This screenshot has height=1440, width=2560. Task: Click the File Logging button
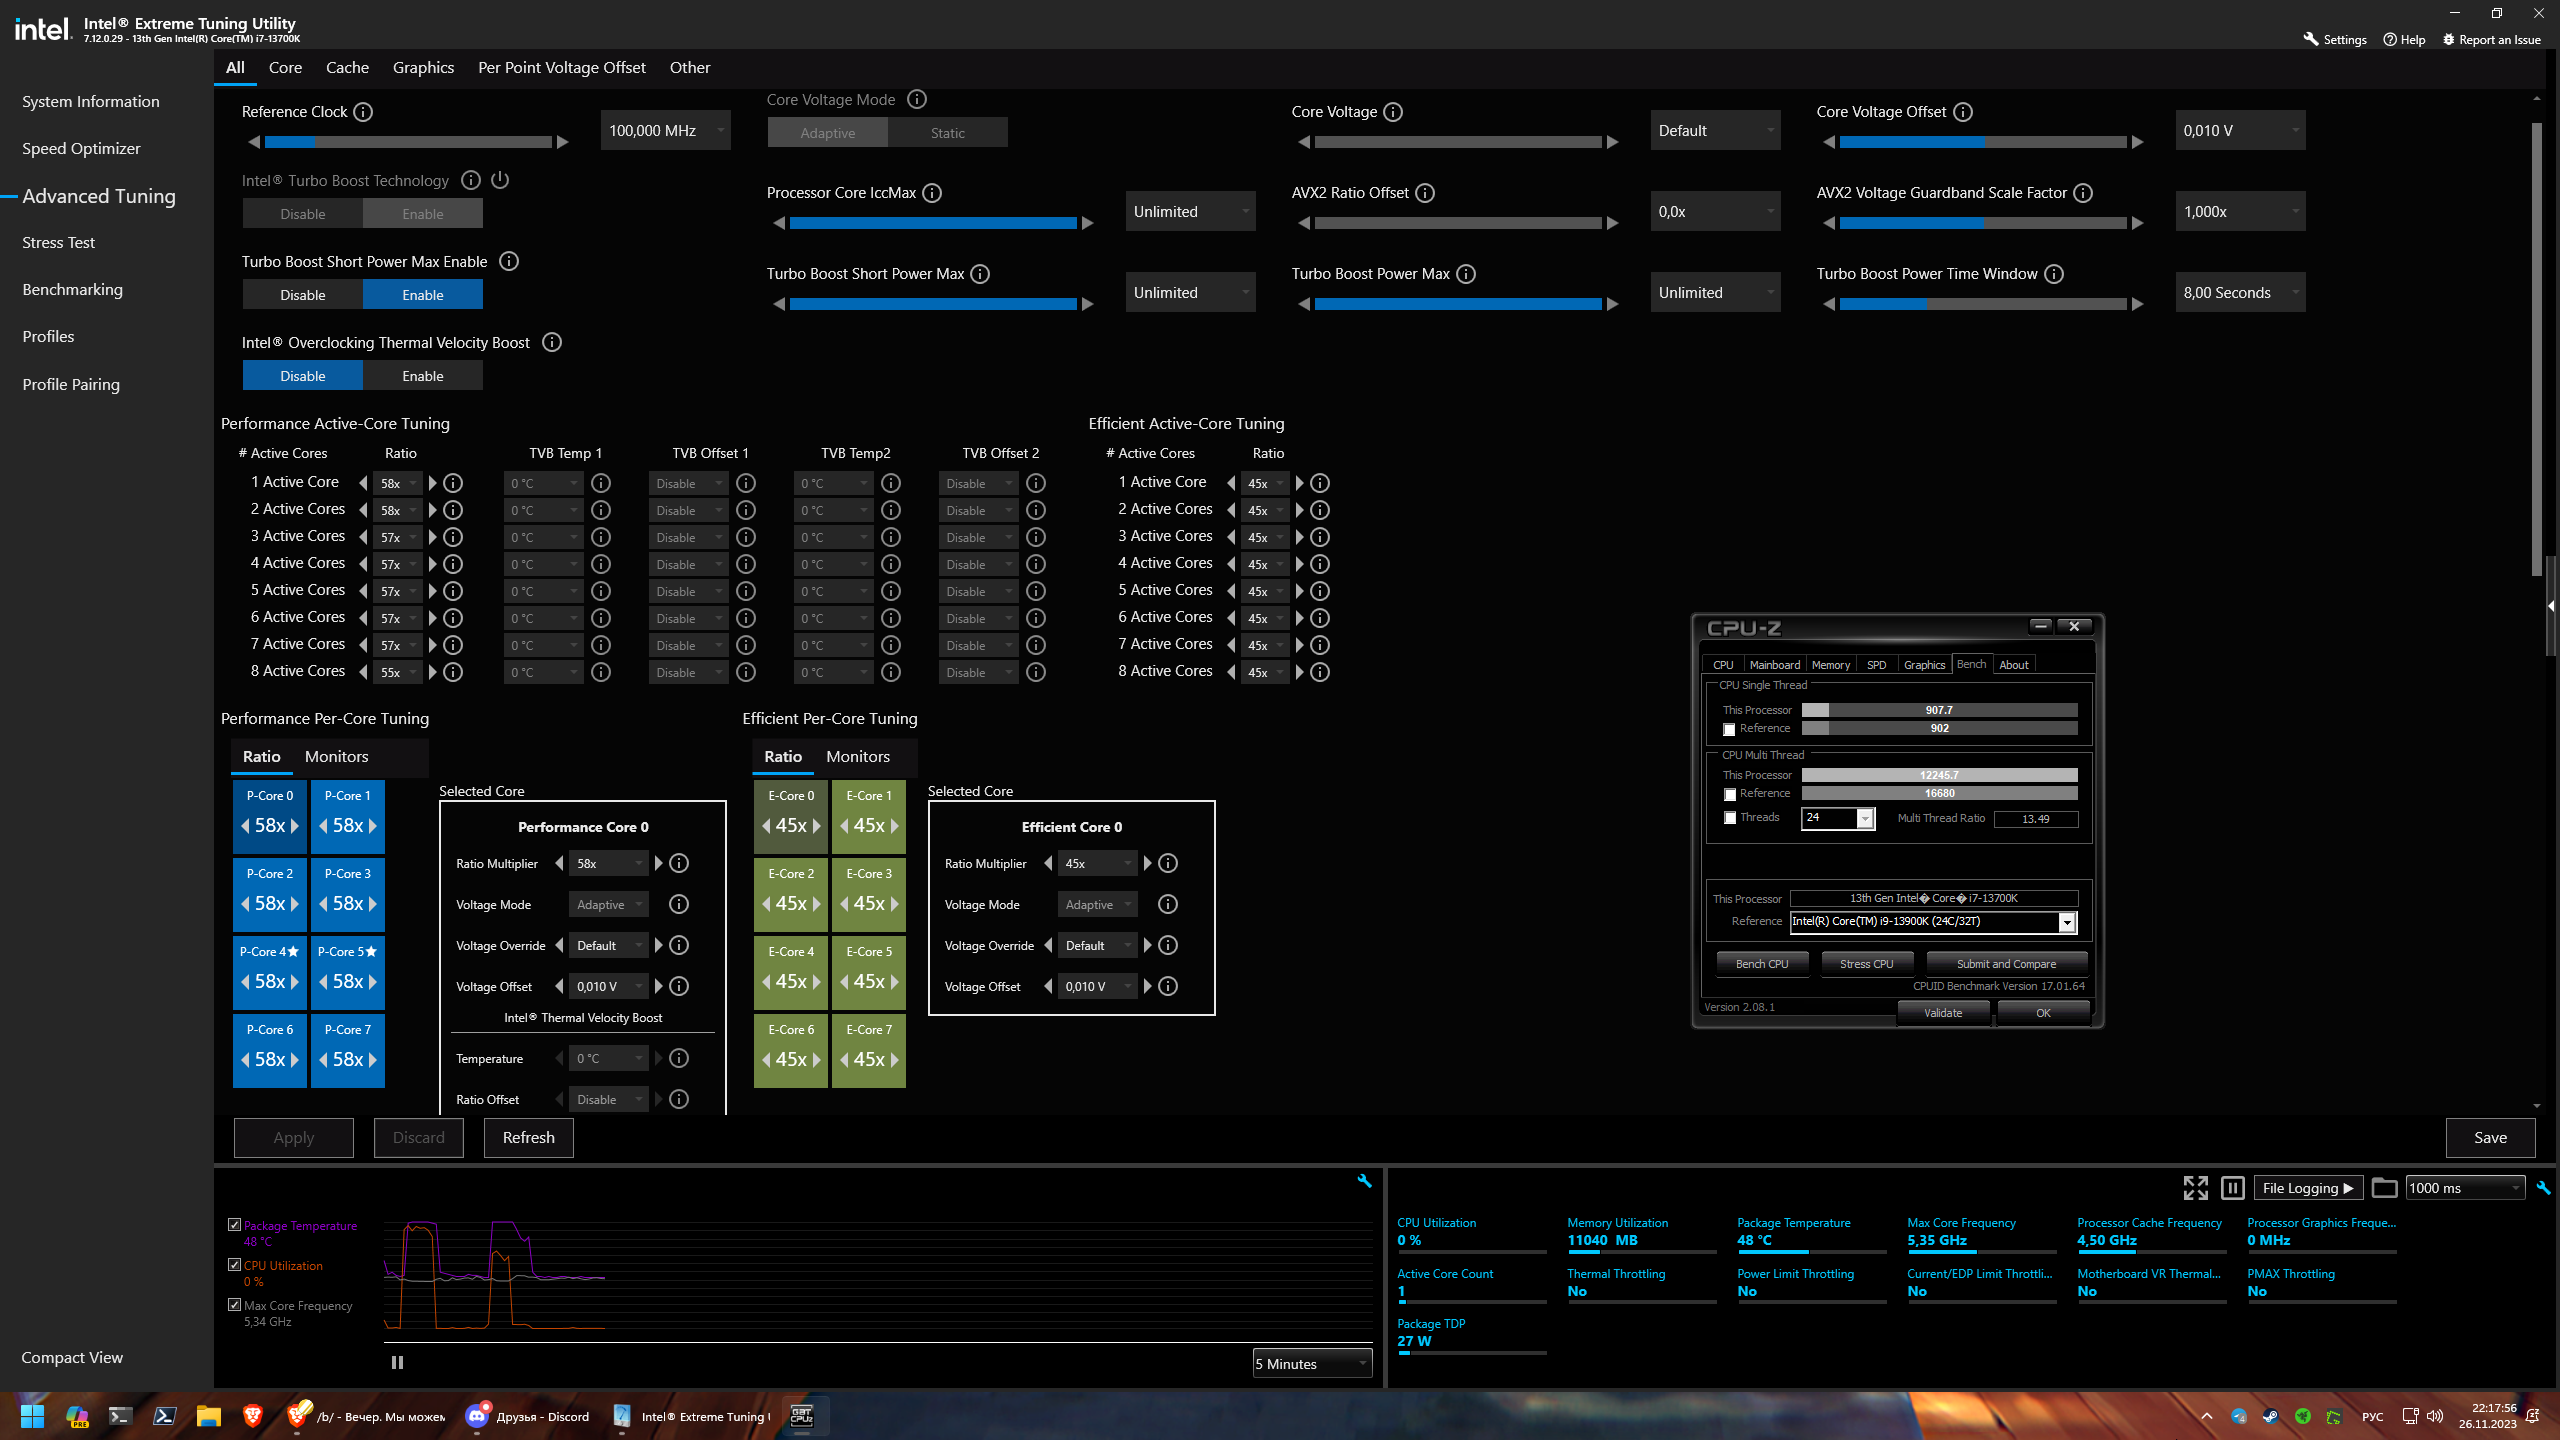pos(2308,1188)
